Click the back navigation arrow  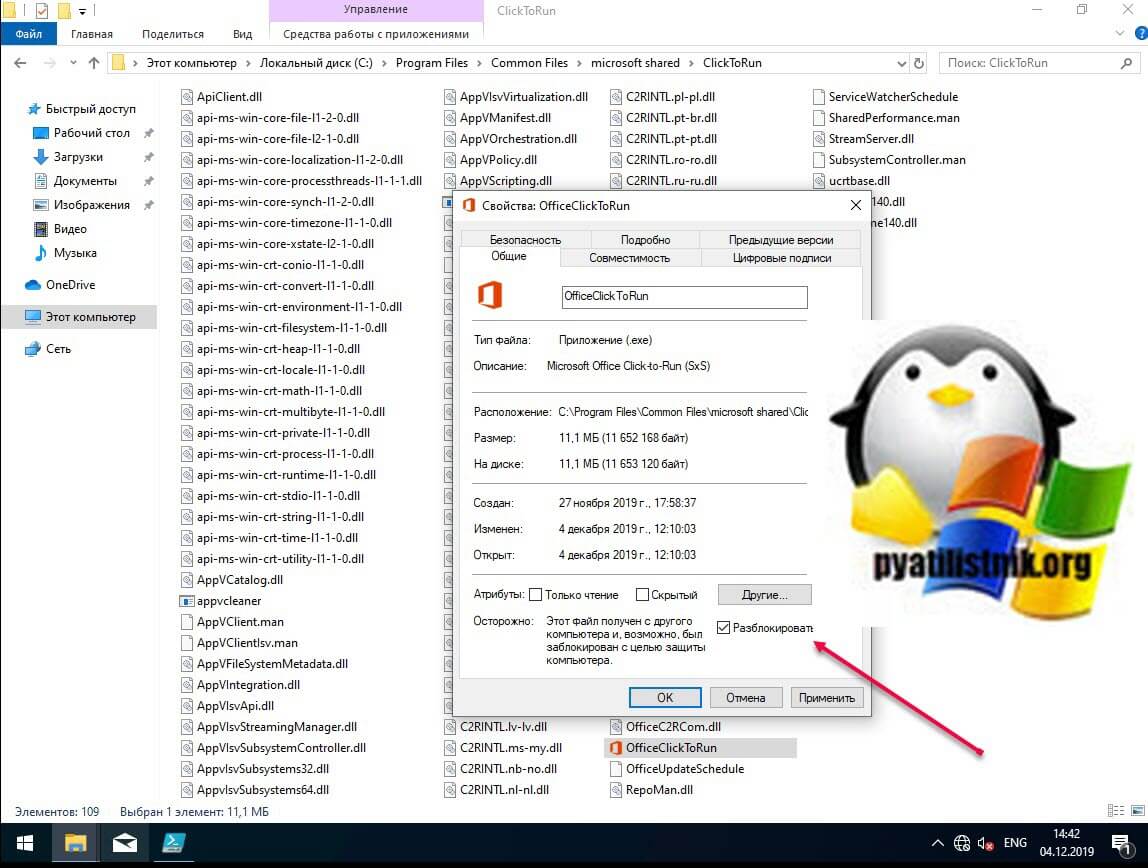[x=20, y=63]
